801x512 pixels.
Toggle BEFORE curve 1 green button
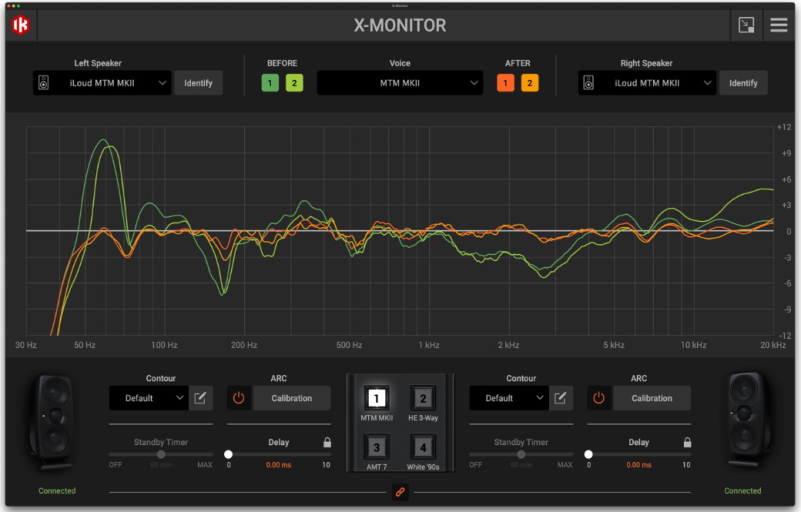(x=270, y=83)
